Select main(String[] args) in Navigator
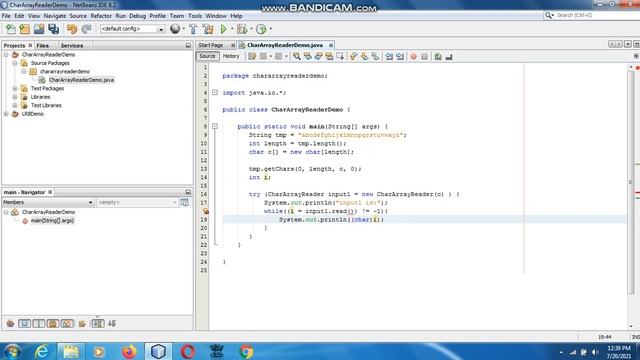This screenshot has width=640, height=360. tap(52, 221)
